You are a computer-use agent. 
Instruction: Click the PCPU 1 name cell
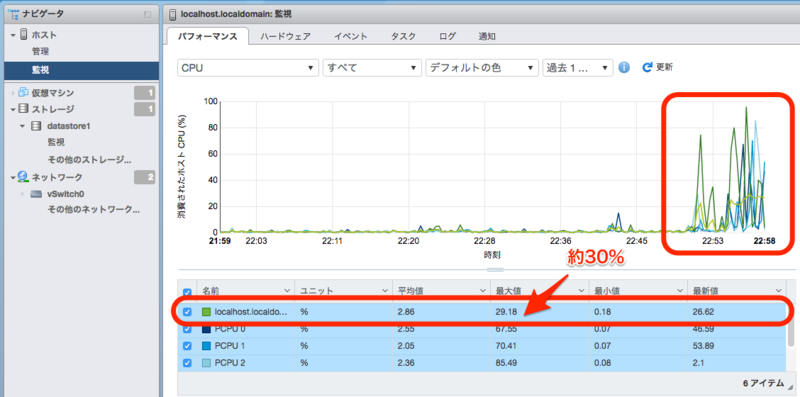[x=230, y=346]
